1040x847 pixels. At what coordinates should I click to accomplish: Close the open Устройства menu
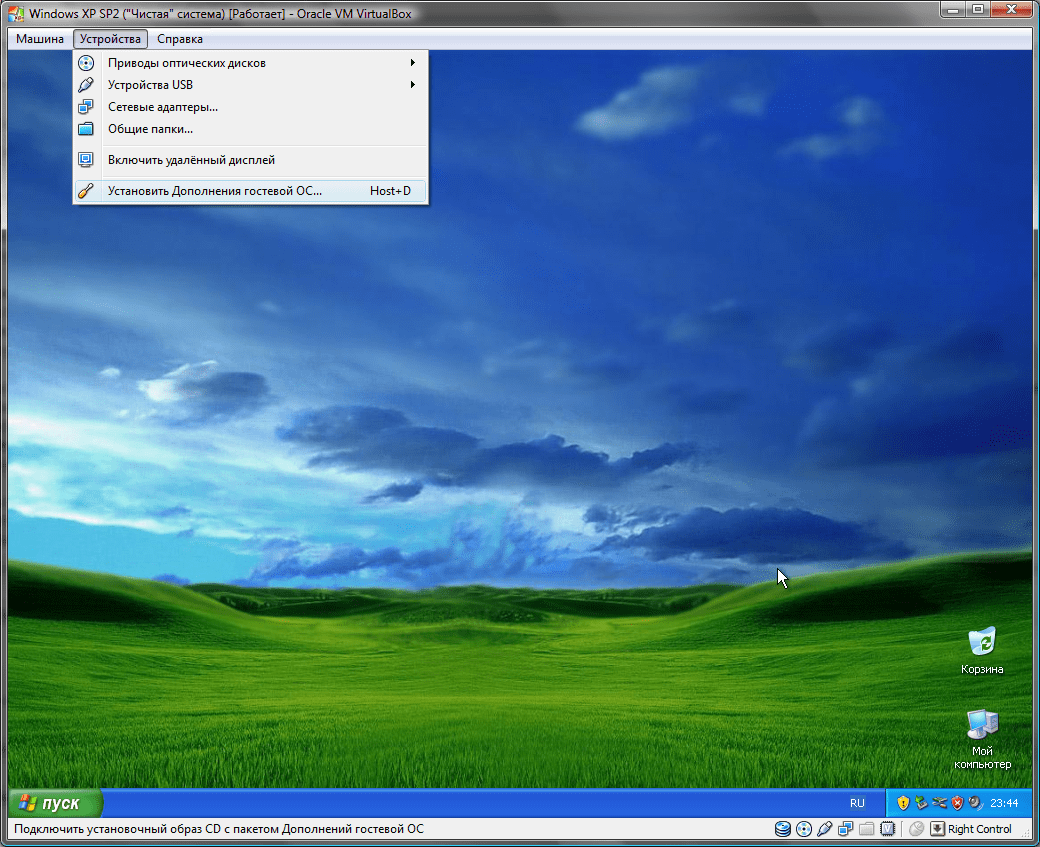pos(110,39)
